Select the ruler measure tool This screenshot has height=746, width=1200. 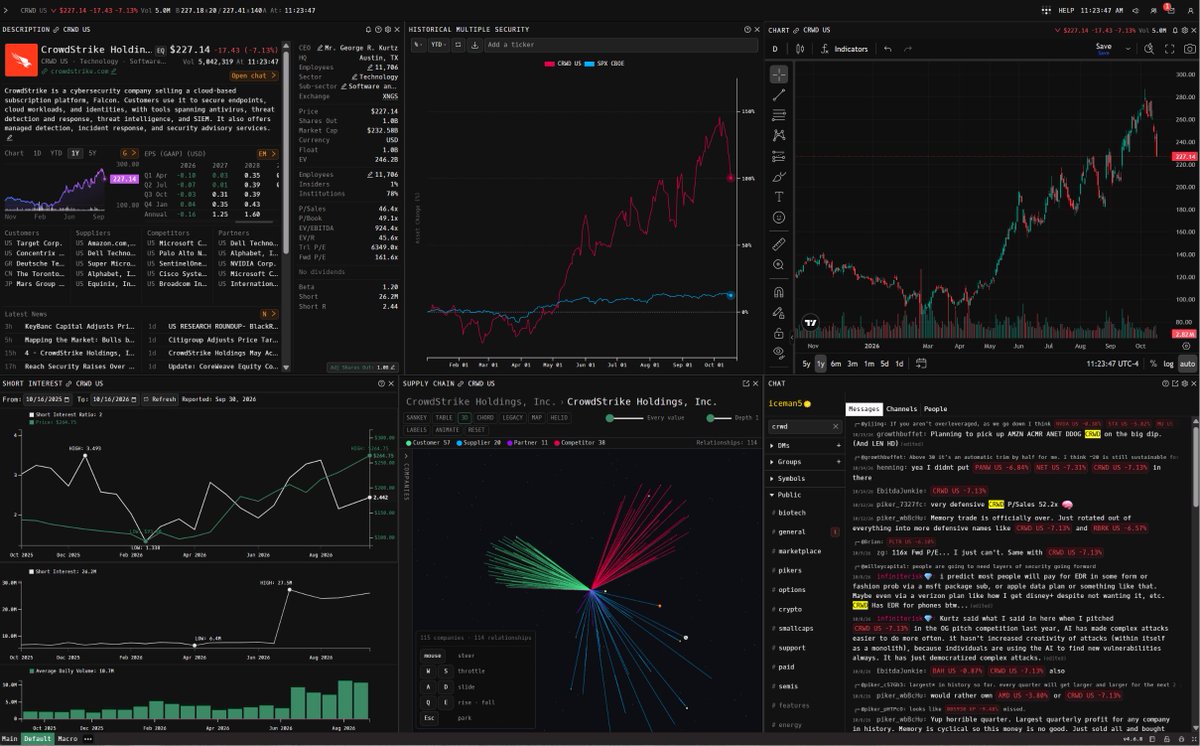[x=778, y=244]
